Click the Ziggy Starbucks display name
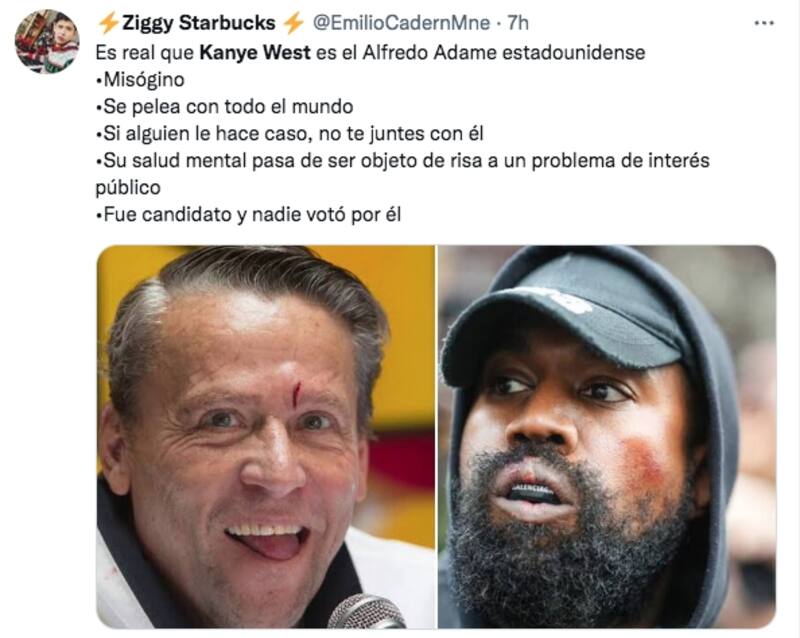The image size is (800, 638). click(x=198, y=23)
